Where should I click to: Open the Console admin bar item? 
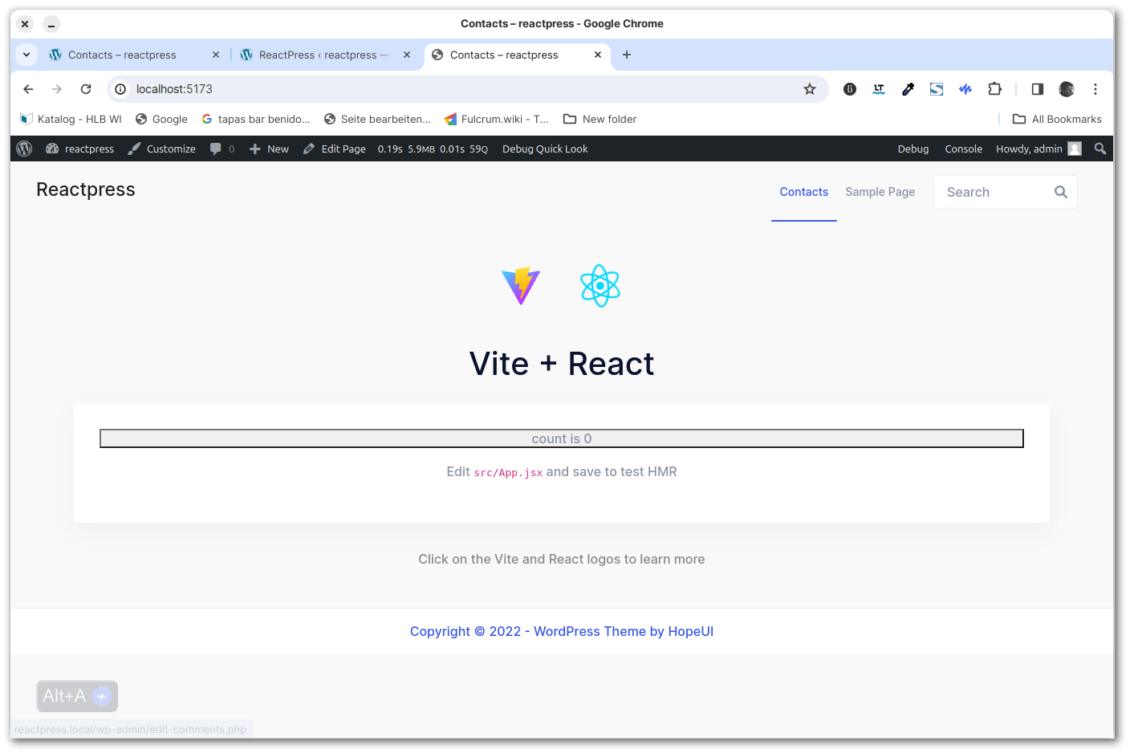[x=964, y=148]
